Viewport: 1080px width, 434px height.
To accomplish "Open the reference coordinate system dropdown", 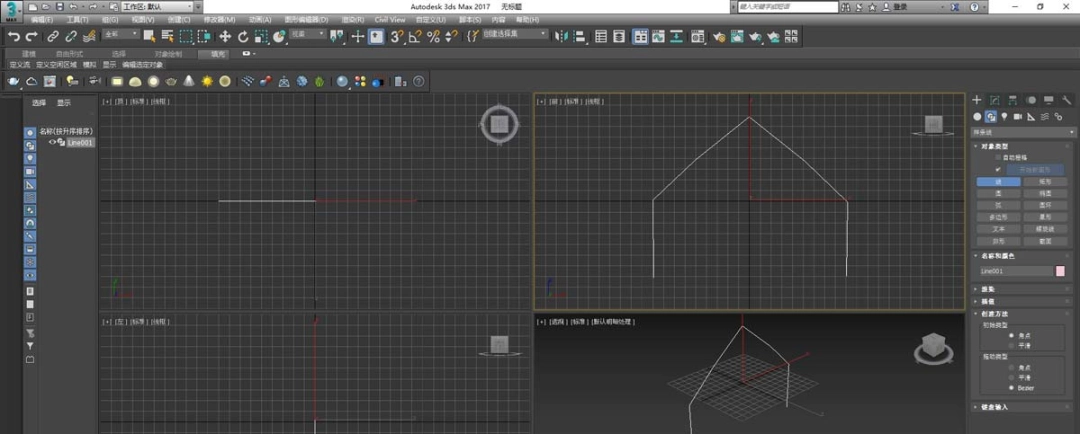I will click(x=307, y=34).
